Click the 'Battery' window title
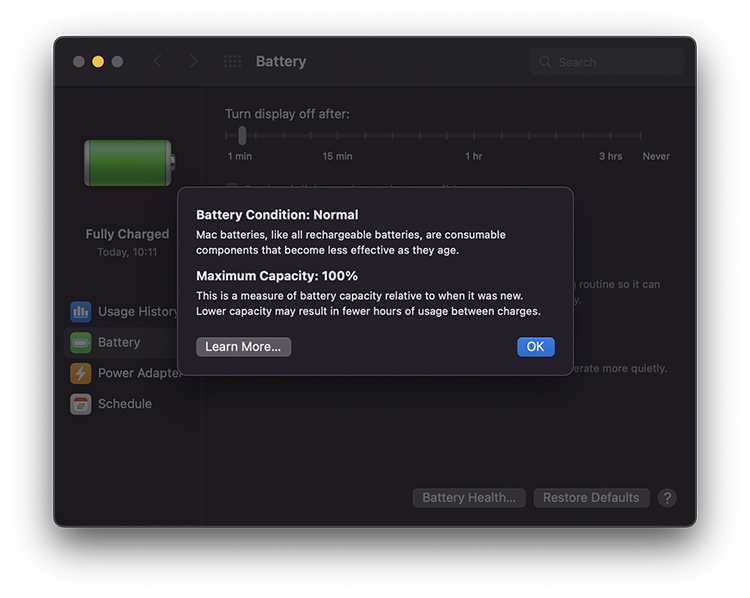The height and width of the screenshot is (598, 750). (281, 61)
